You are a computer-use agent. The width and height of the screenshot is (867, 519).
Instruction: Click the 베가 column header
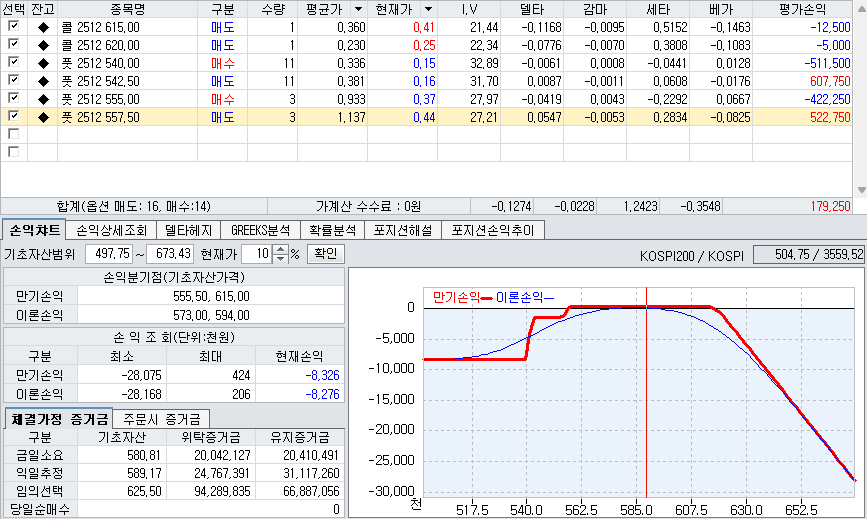coord(721,9)
